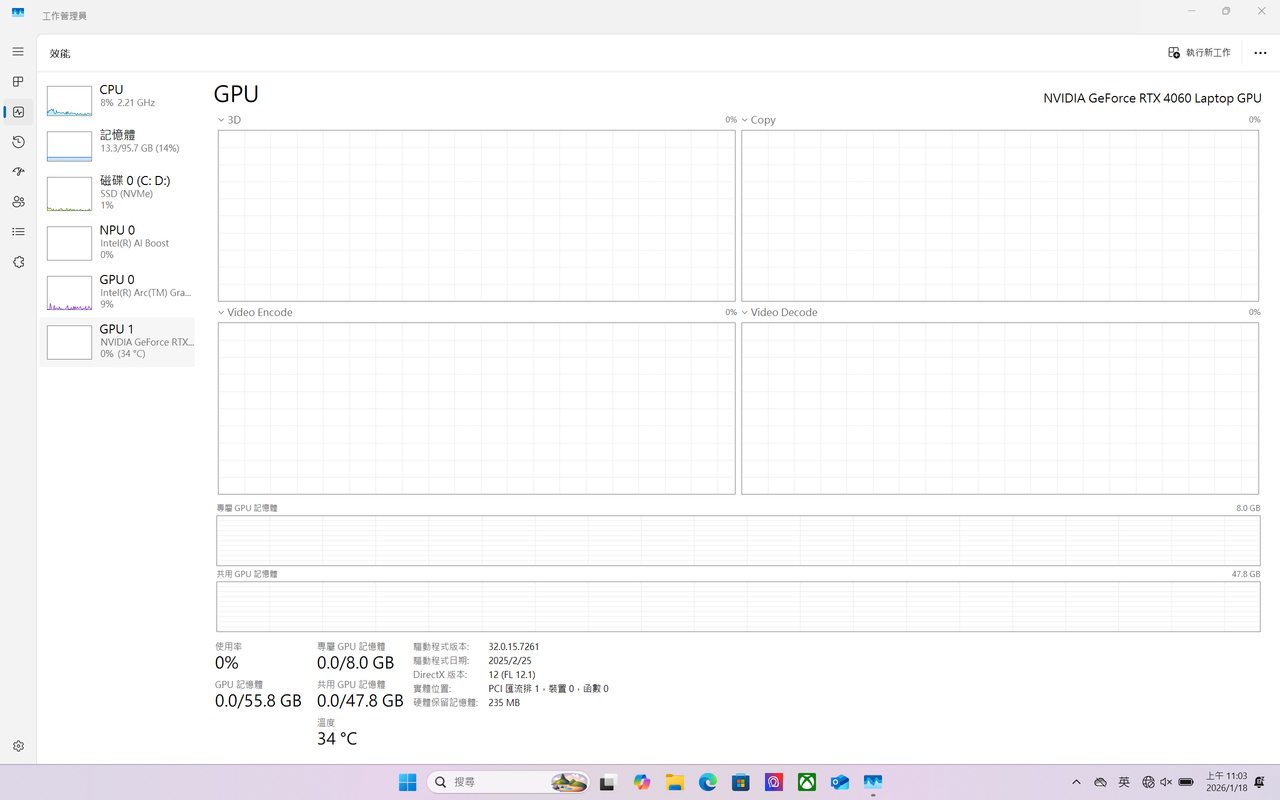Viewport: 1280px width, 800px height.
Task: Launch Copilot from the taskbar
Action: click(x=641, y=782)
